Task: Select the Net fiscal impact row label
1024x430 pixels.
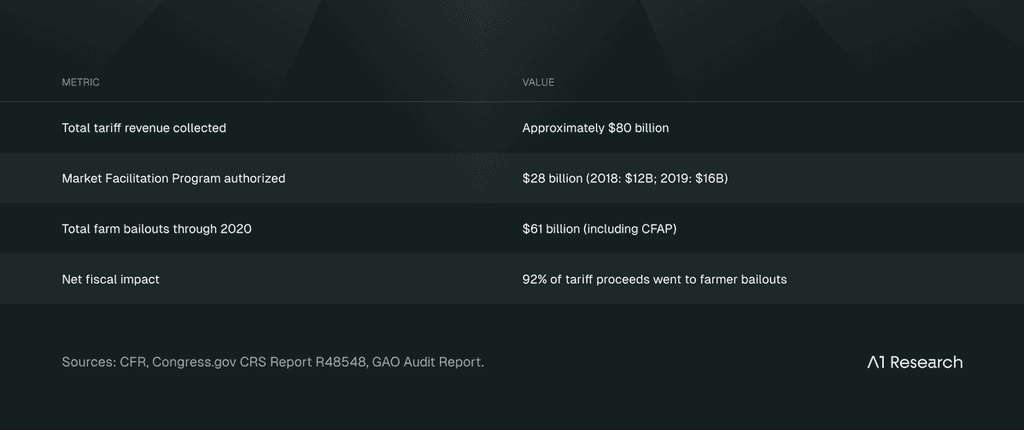Action: point(110,279)
